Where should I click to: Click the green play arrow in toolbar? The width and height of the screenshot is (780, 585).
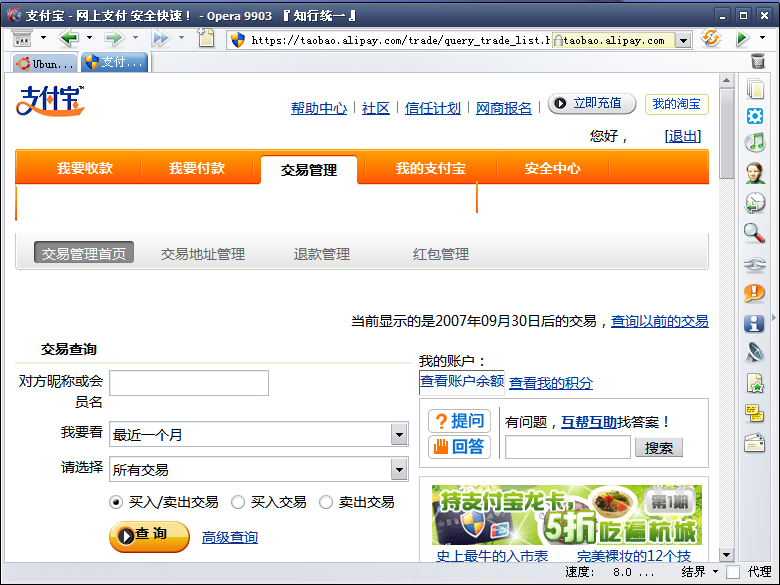point(742,38)
